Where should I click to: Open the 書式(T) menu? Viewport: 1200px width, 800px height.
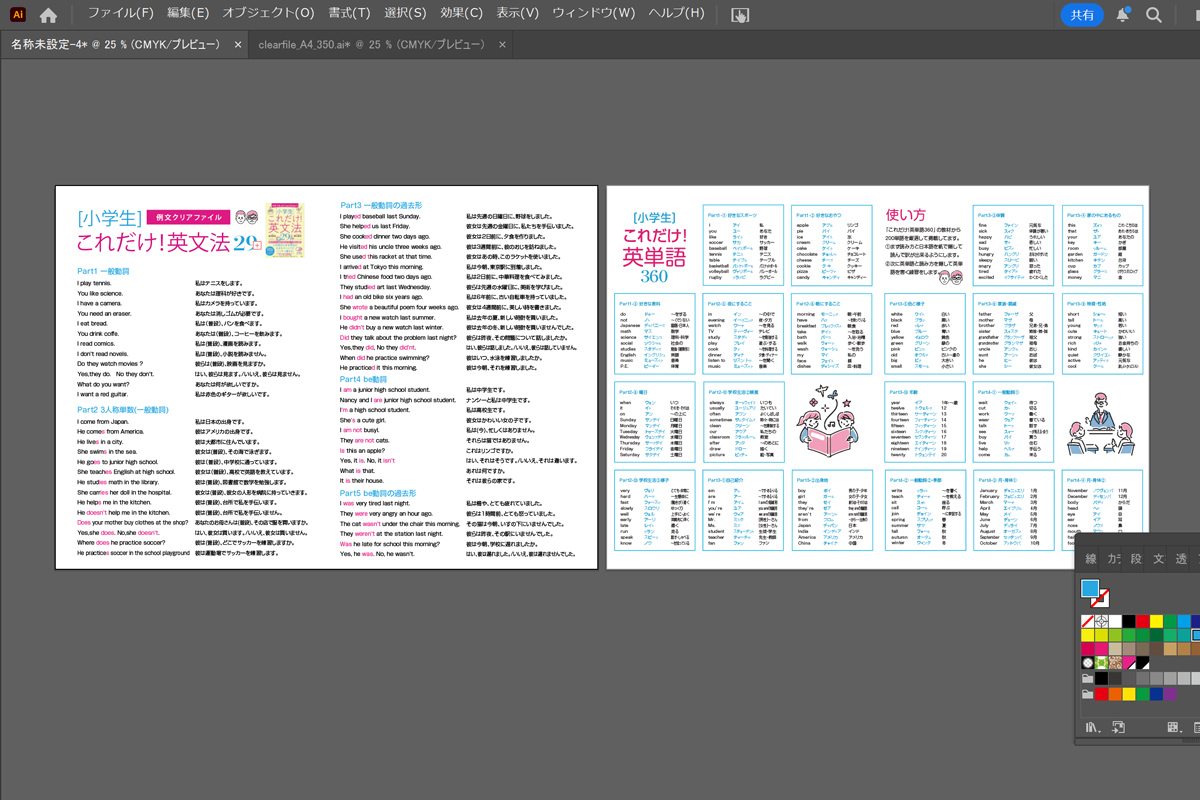tap(349, 14)
